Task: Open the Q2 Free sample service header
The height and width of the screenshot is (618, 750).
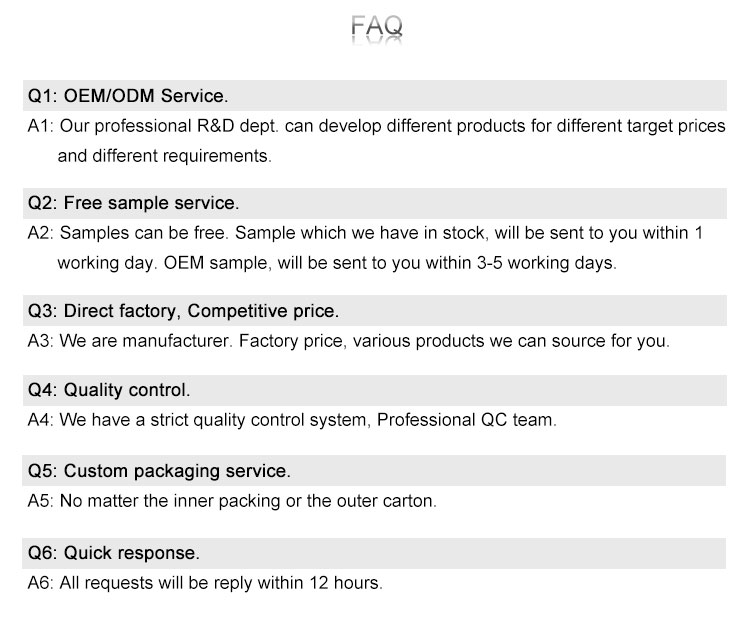Action: 375,203
